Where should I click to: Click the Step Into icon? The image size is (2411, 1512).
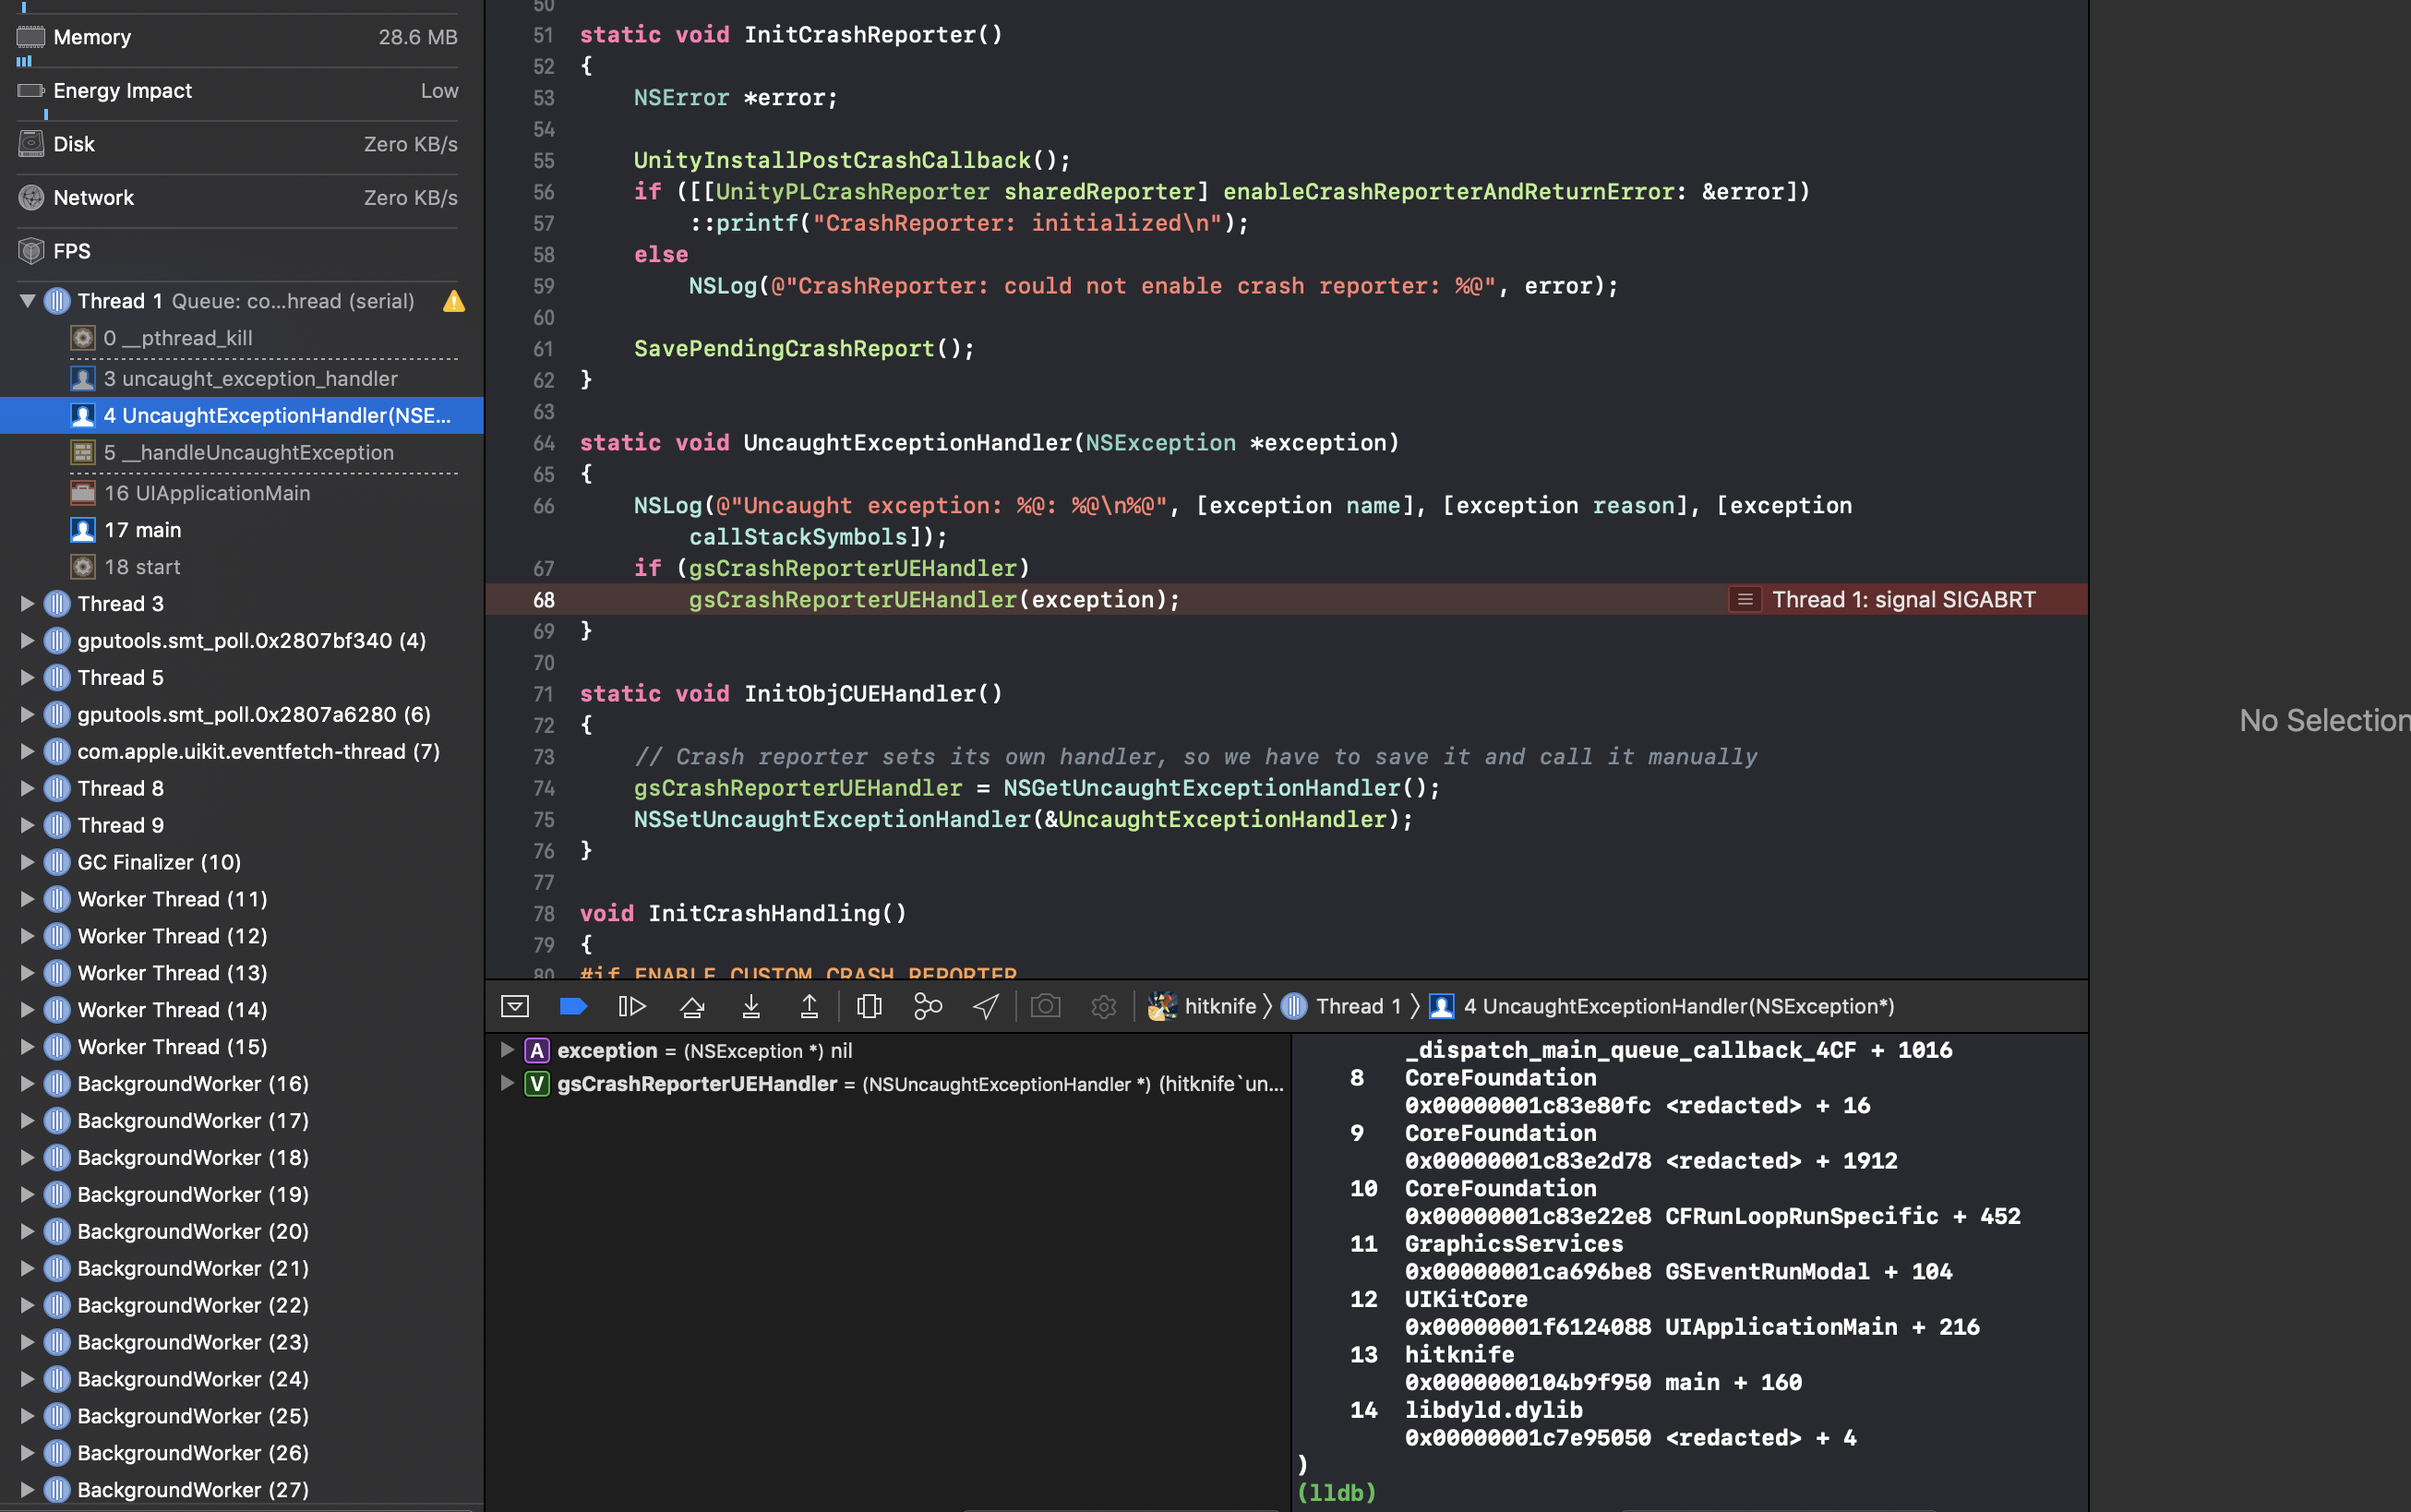tap(752, 1006)
